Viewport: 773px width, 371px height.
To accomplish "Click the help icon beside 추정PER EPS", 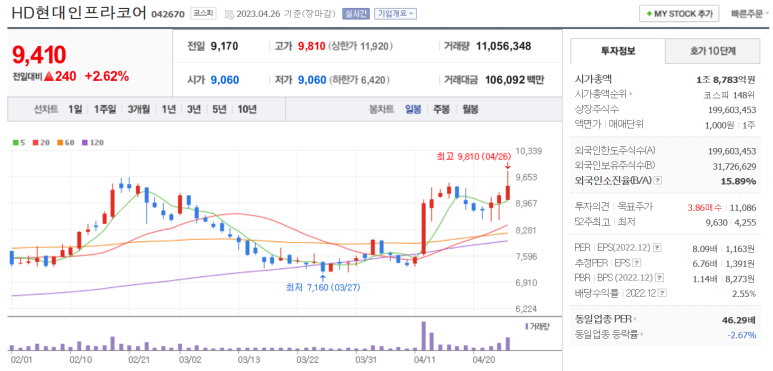I will click(x=637, y=263).
